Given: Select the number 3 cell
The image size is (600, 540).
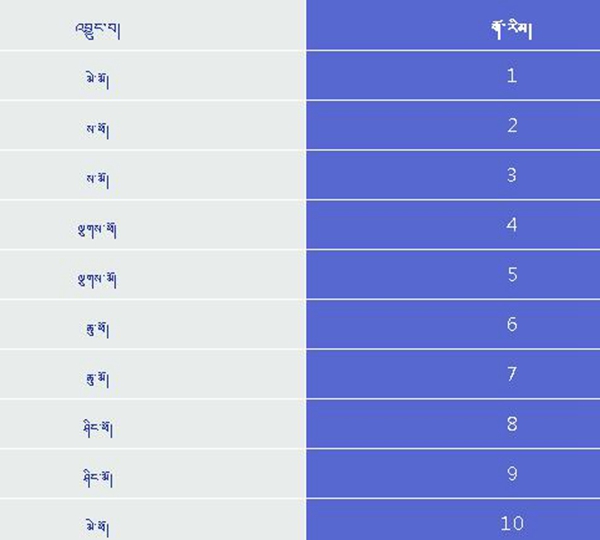Looking at the screenshot, I should (x=453, y=175).
